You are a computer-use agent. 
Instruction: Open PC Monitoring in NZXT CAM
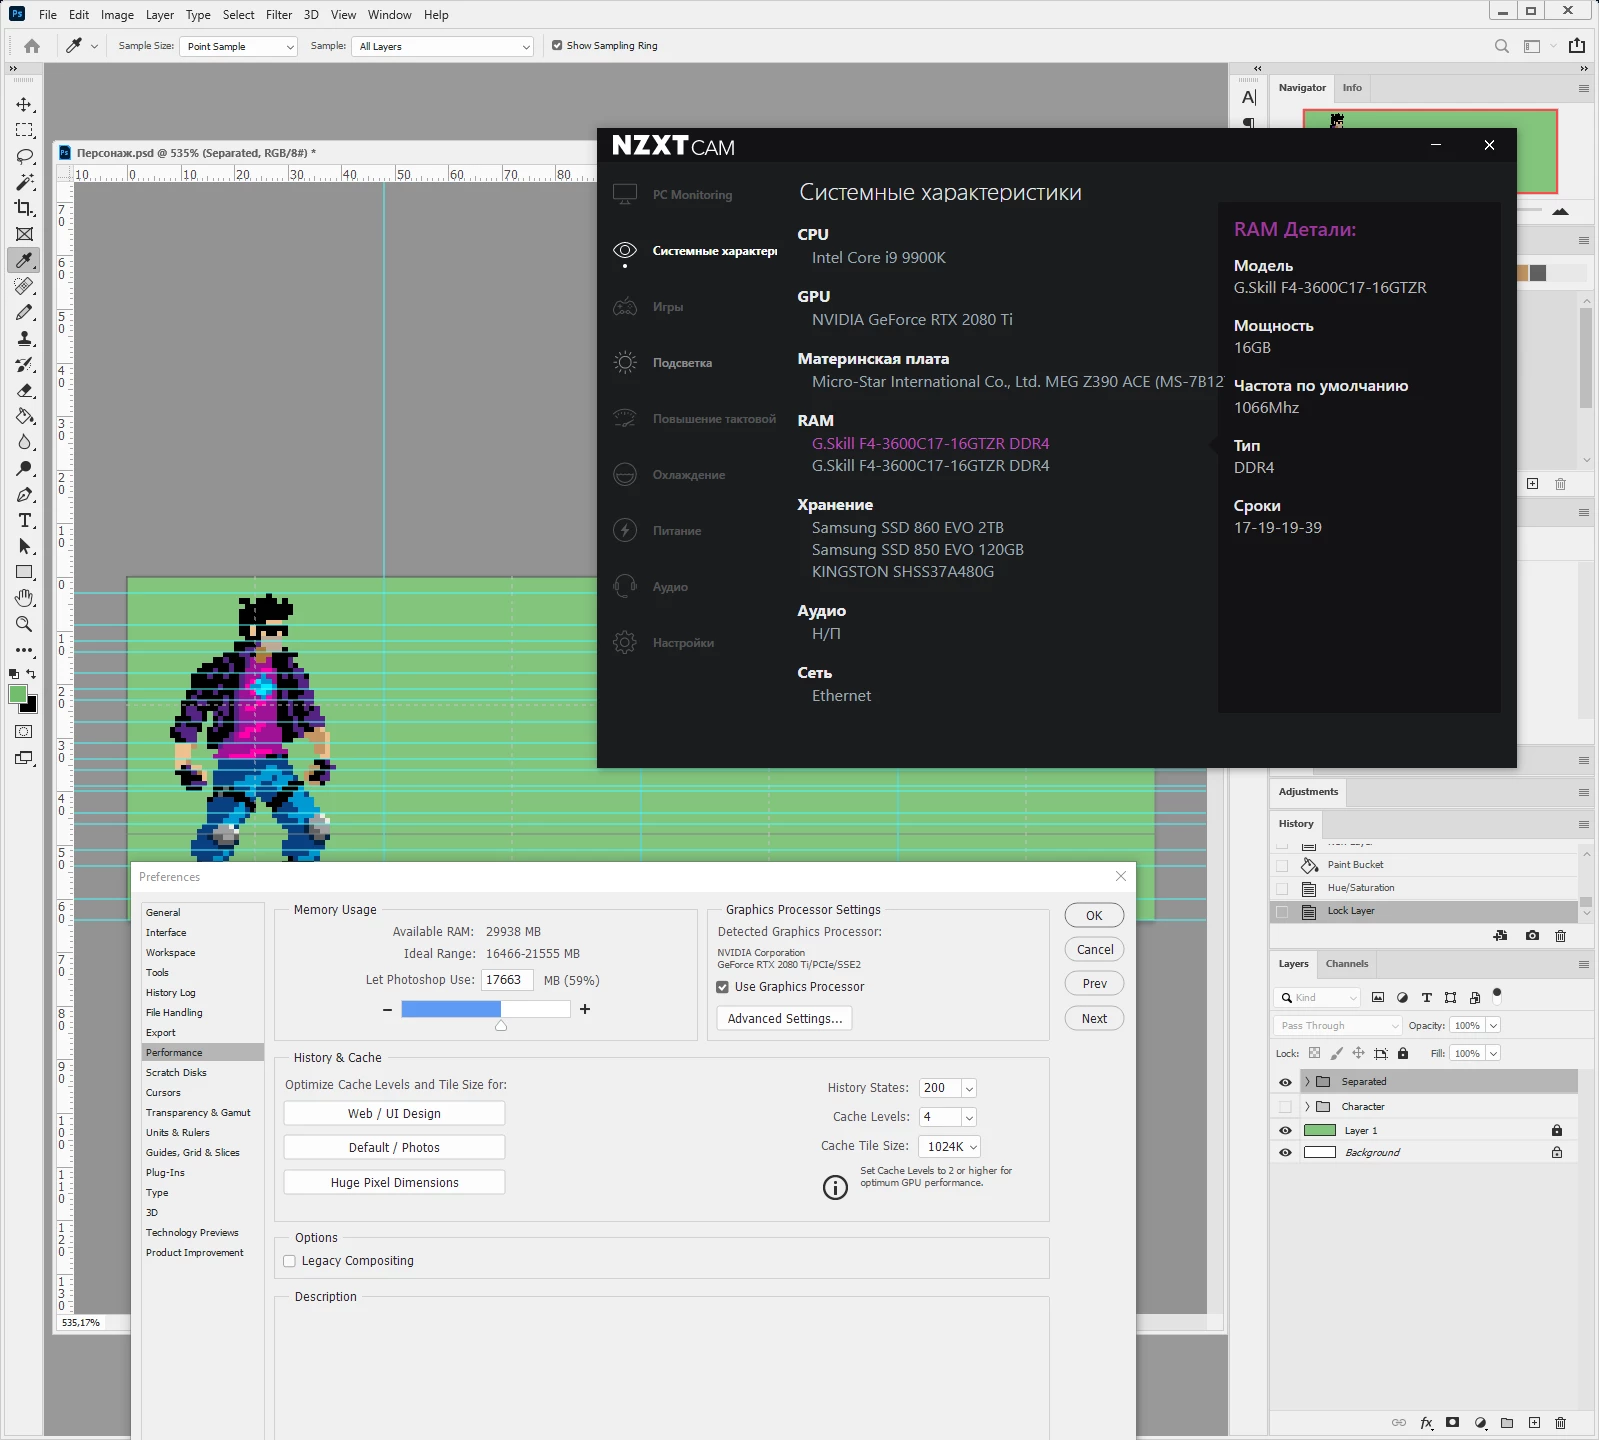(x=692, y=195)
